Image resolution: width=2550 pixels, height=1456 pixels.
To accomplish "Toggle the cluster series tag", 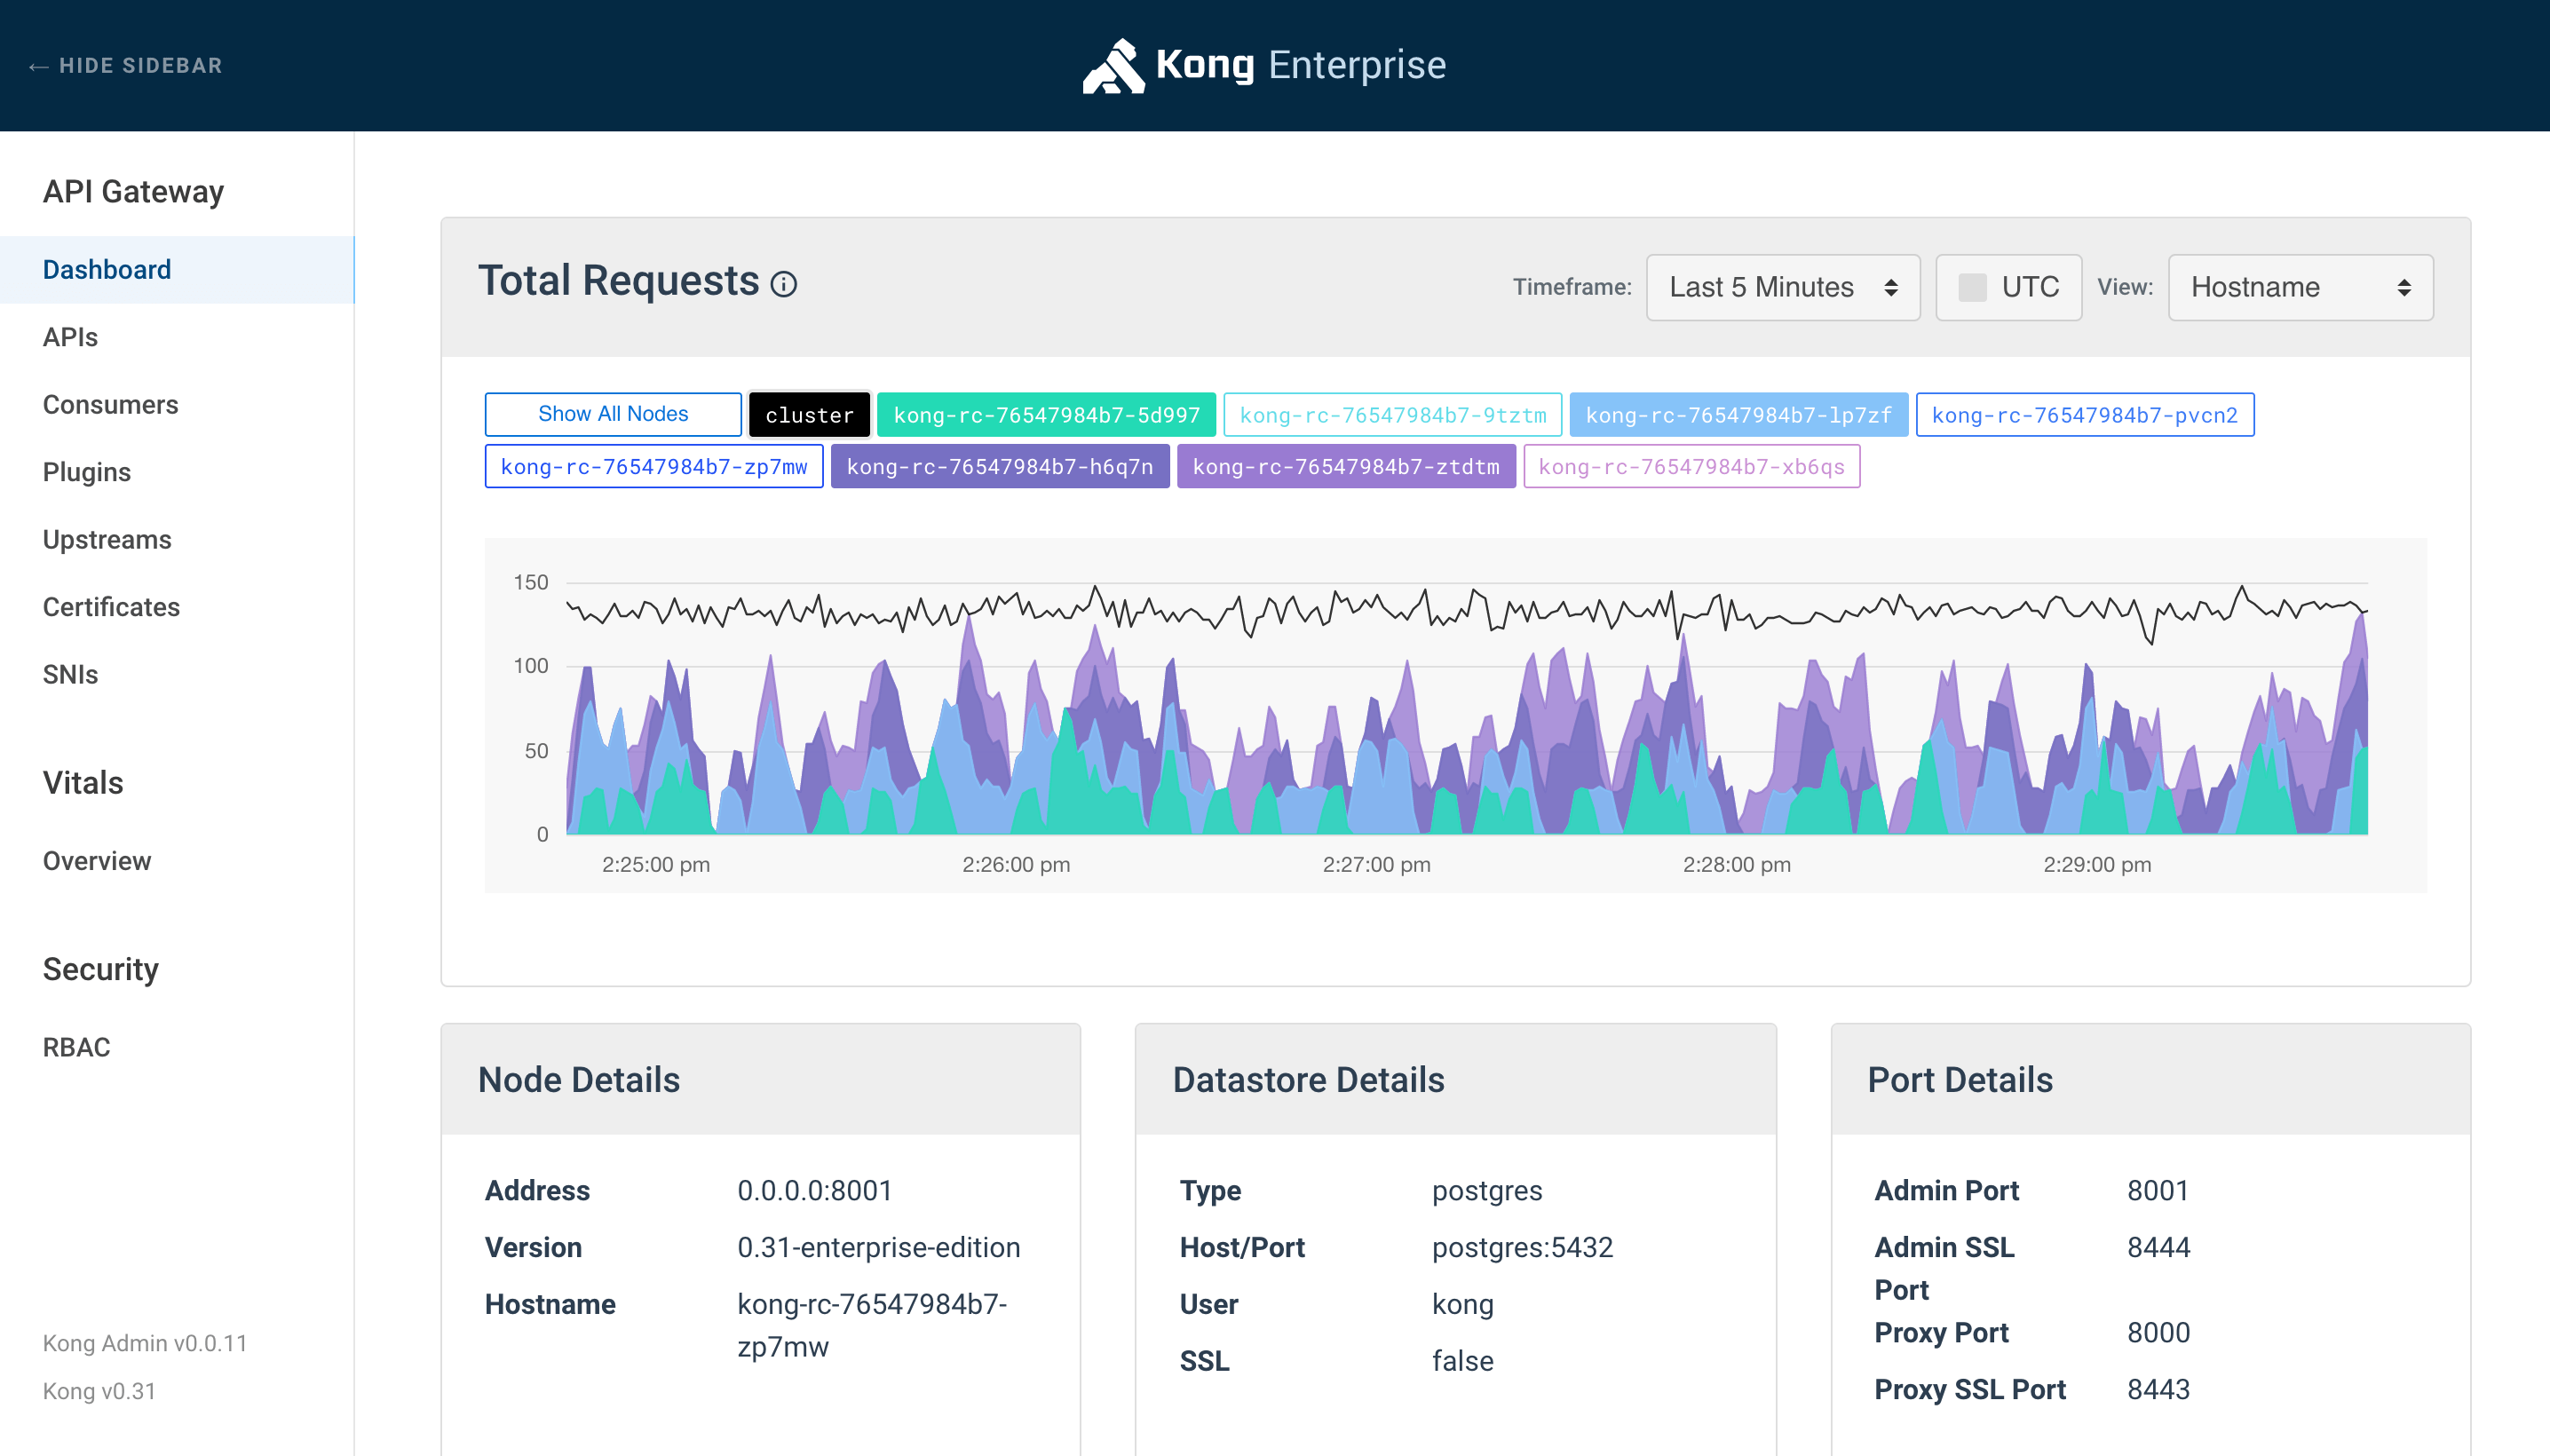I will [x=809, y=415].
